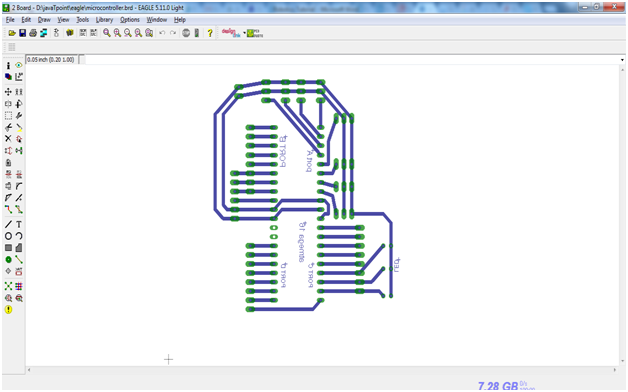Click the Zoom to fit icon
The image size is (628, 392).
pos(107,33)
